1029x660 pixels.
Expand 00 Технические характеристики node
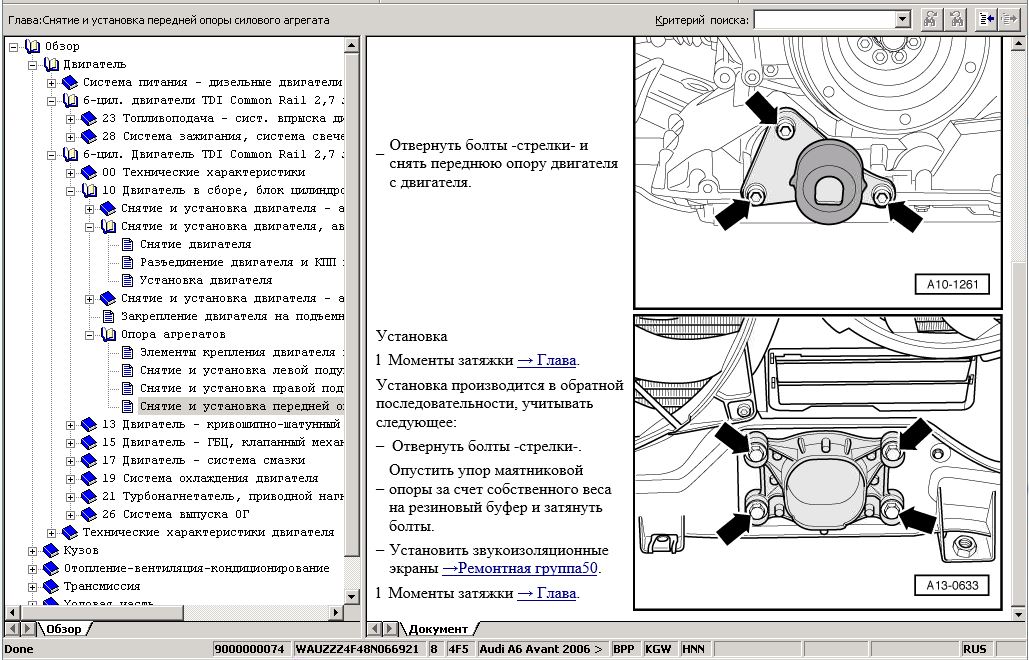(x=70, y=173)
